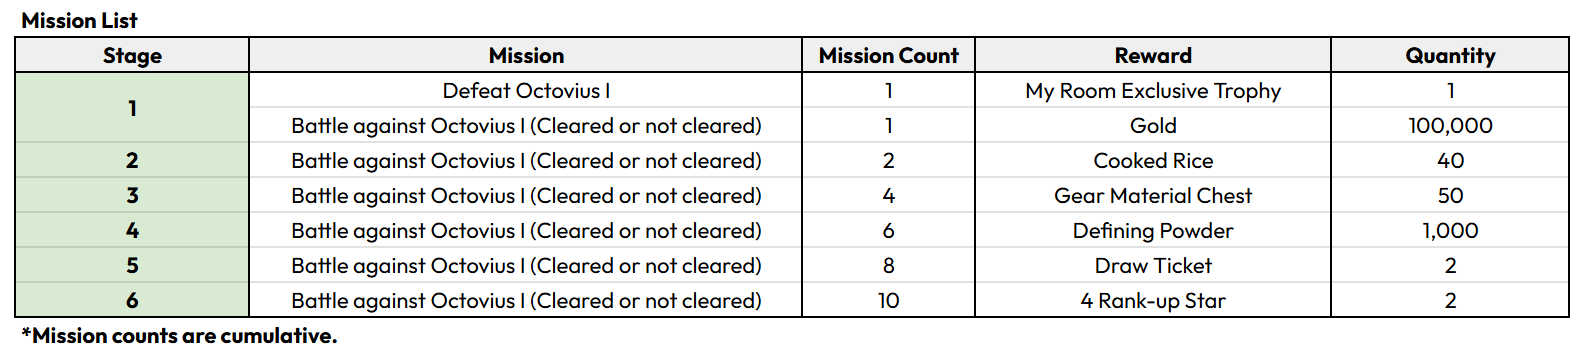Select the Defining Powder reward cell
This screenshot has height=360, width=1585.
pyautogui.click(x=1153, y=230)
